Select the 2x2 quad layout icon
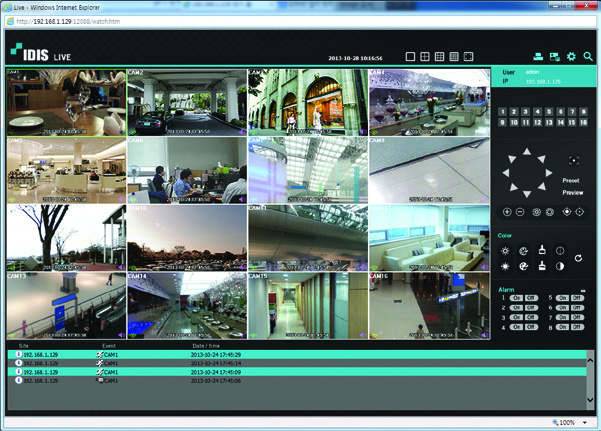 (x=424, y=57)
